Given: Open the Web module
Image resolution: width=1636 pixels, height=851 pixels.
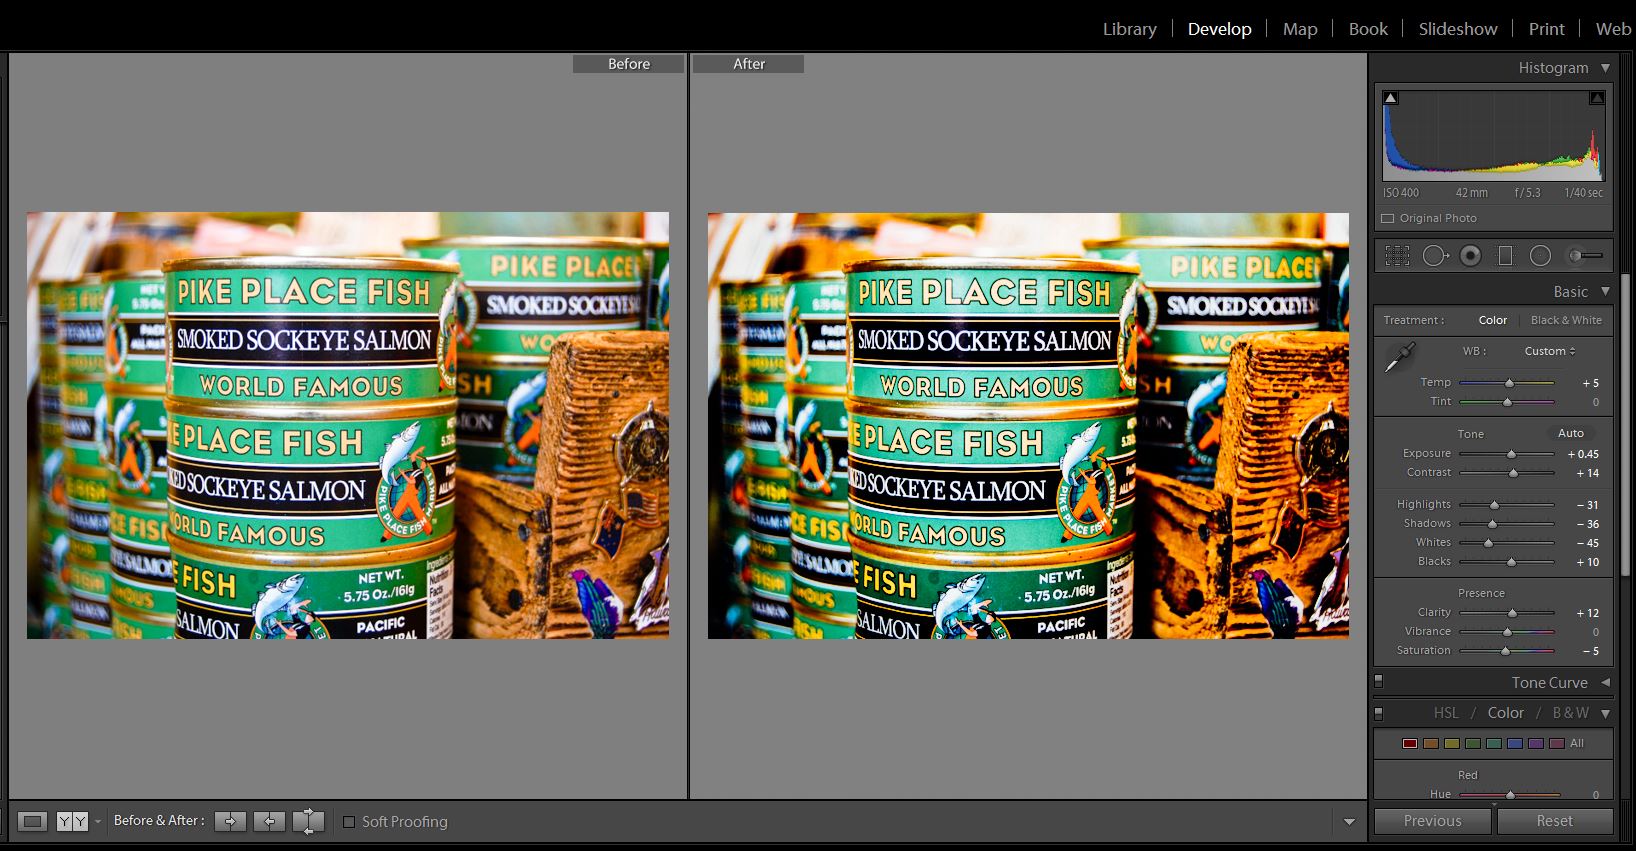Looking at the screenshot, I should pyautogui.click(x=1613, y=29).
